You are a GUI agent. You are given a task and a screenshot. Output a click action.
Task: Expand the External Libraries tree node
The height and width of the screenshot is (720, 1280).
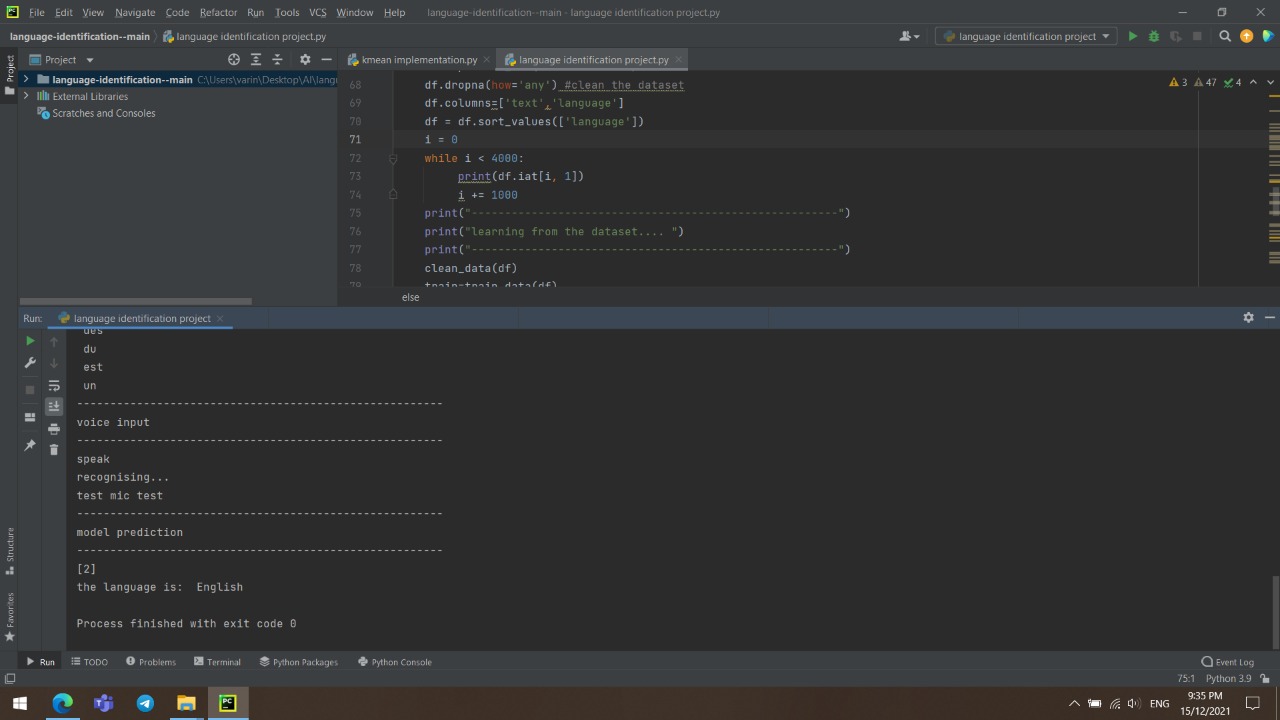[26, 97]
